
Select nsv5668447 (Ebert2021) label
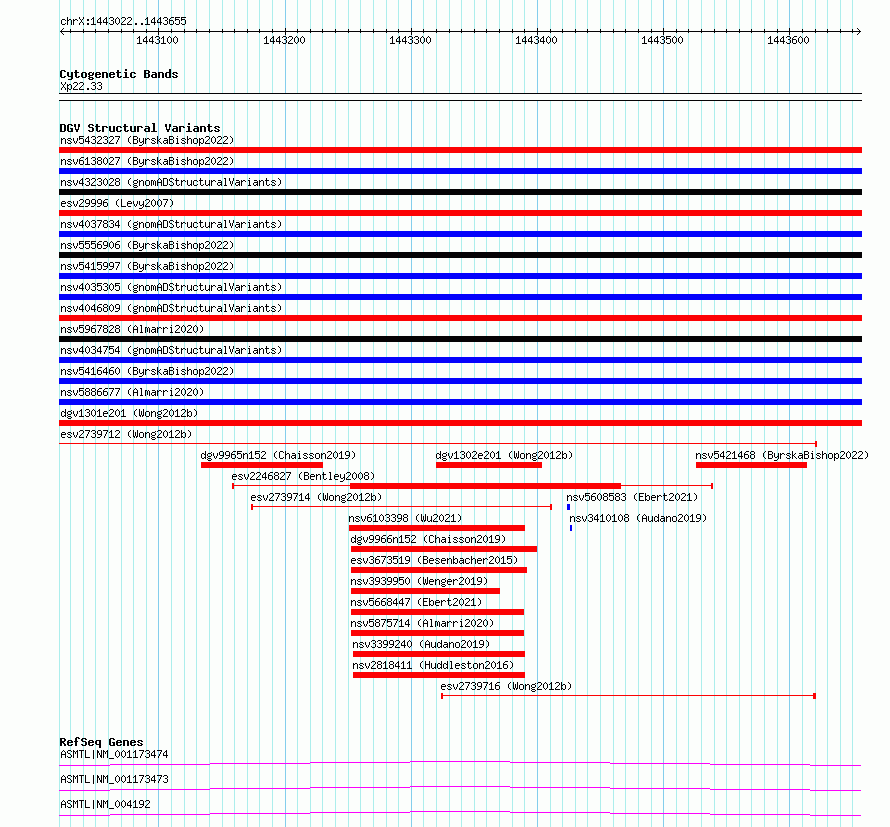[x=416, y=602]
